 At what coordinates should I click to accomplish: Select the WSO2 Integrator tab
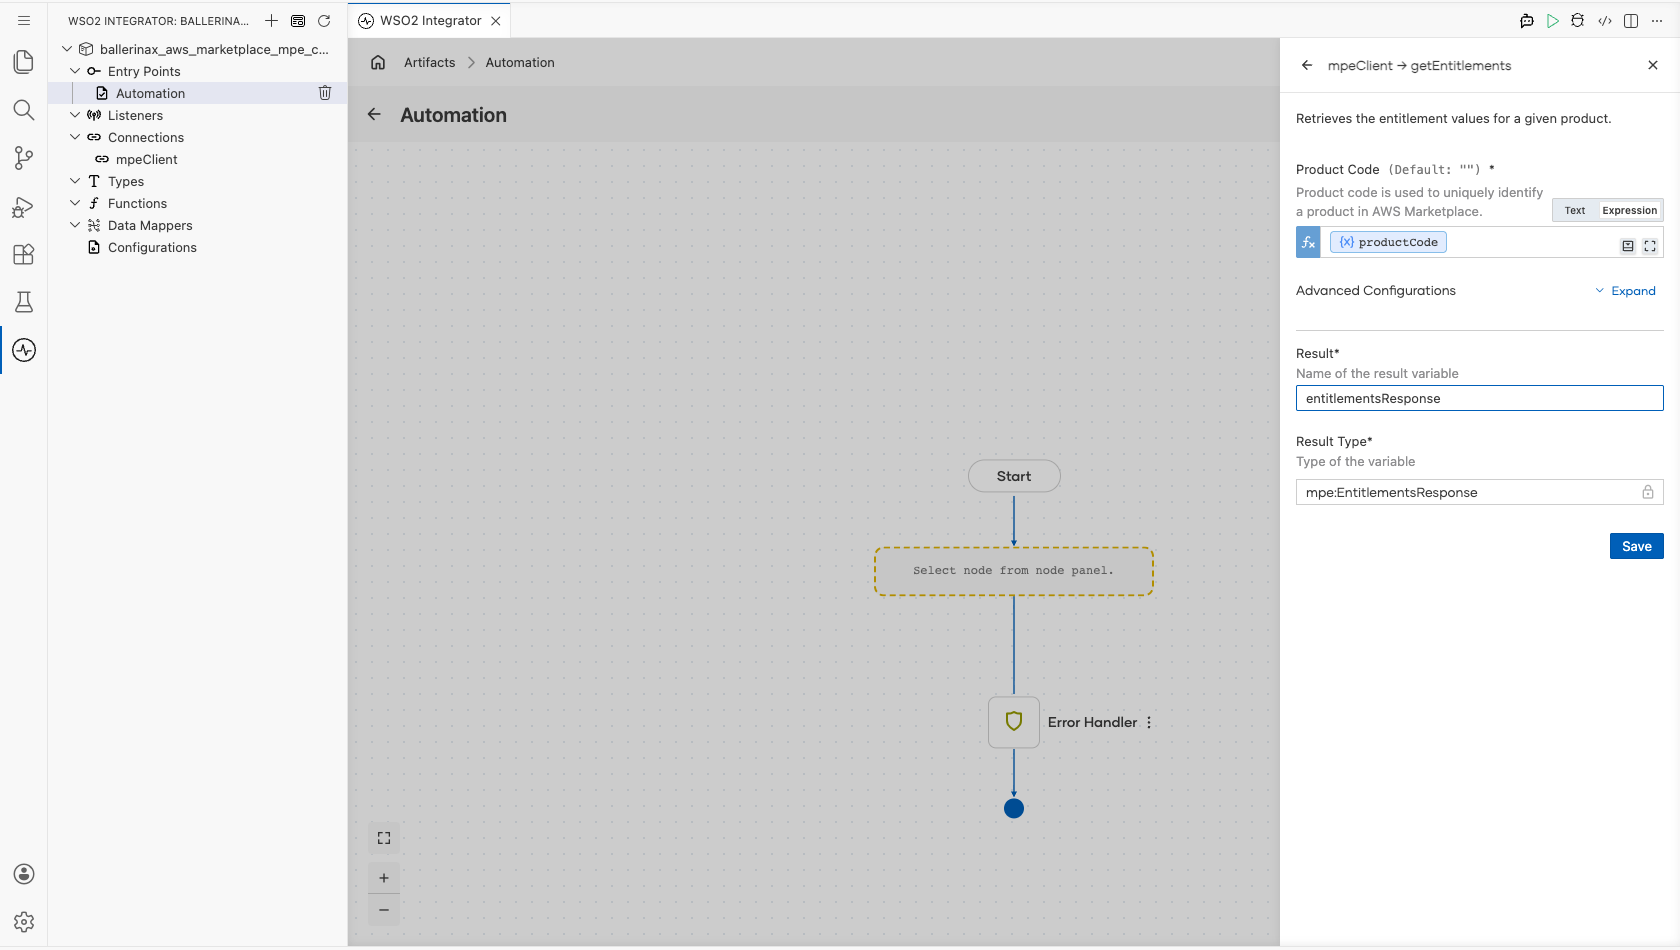pos(430,20)
